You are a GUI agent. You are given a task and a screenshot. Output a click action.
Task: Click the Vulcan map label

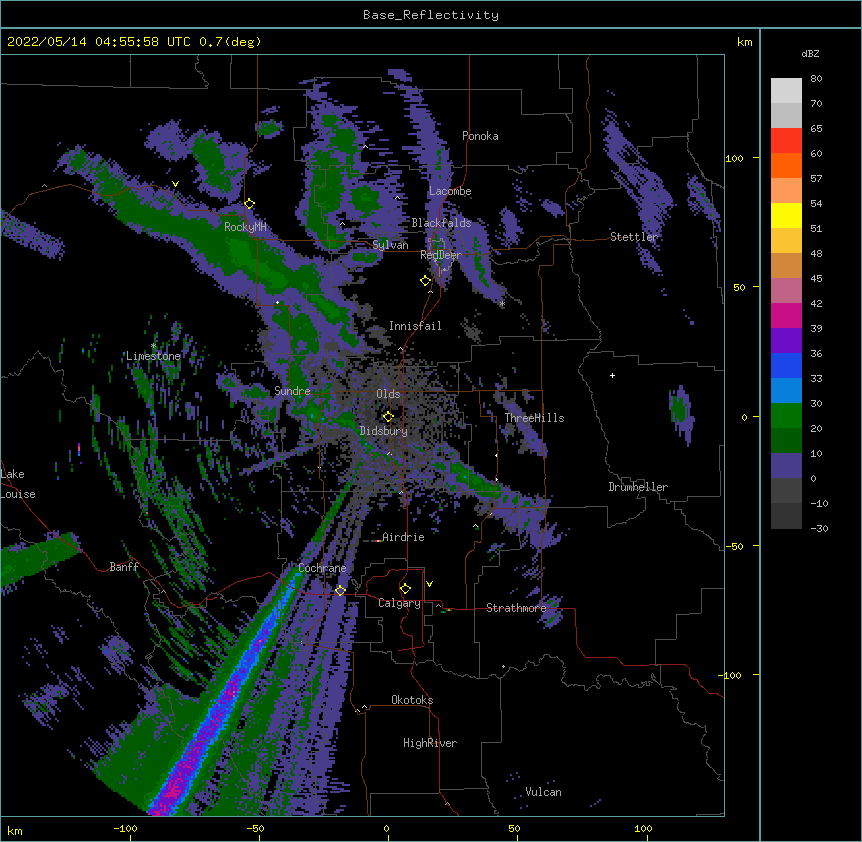[543, 792]
